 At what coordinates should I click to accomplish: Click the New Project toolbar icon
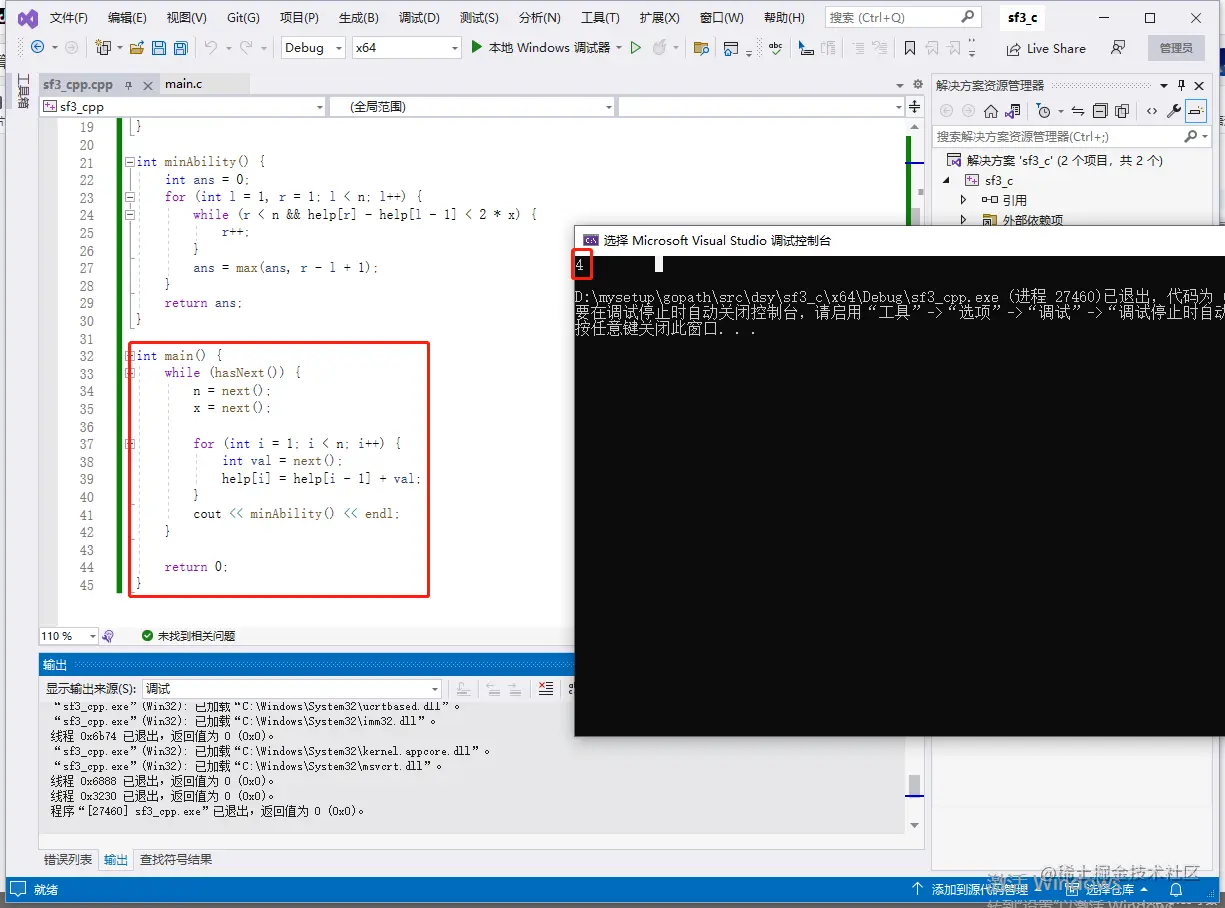click(x=103, y=47)
